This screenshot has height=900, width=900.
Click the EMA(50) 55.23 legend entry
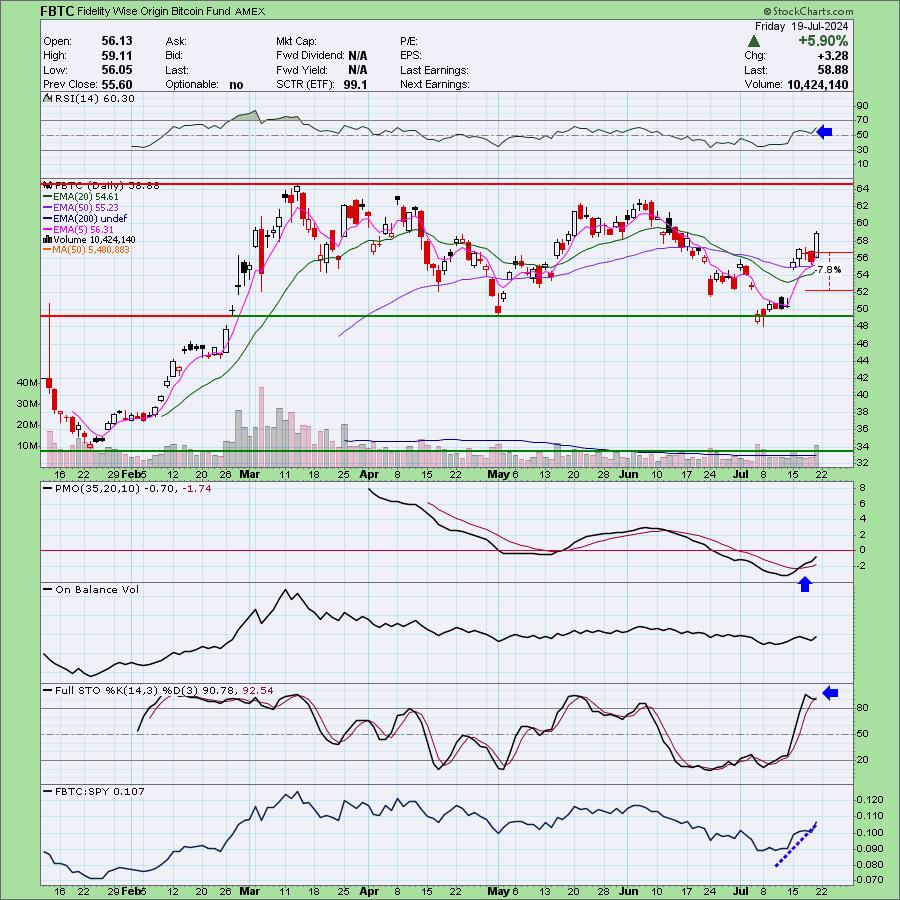[x=86, y=208]
